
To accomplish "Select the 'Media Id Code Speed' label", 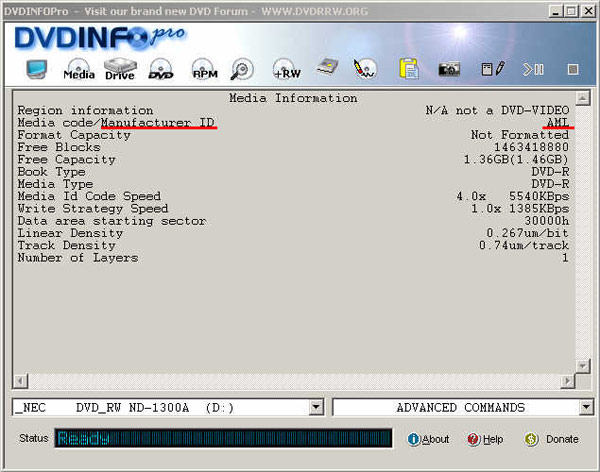I will click(89, 196).
